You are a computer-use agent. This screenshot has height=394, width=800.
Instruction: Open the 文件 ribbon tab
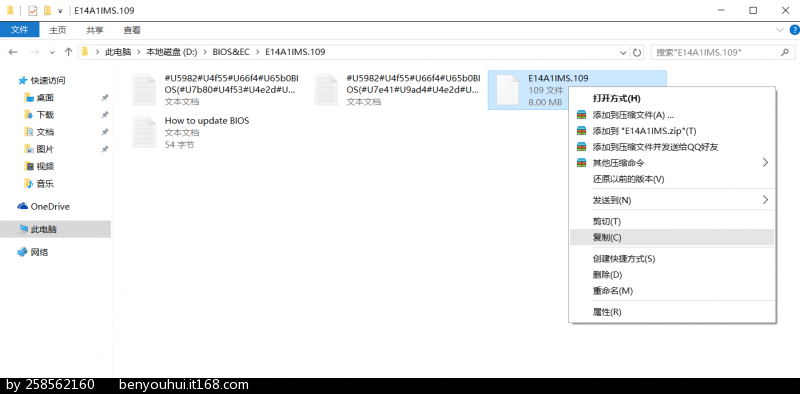[x=19, y=30]
